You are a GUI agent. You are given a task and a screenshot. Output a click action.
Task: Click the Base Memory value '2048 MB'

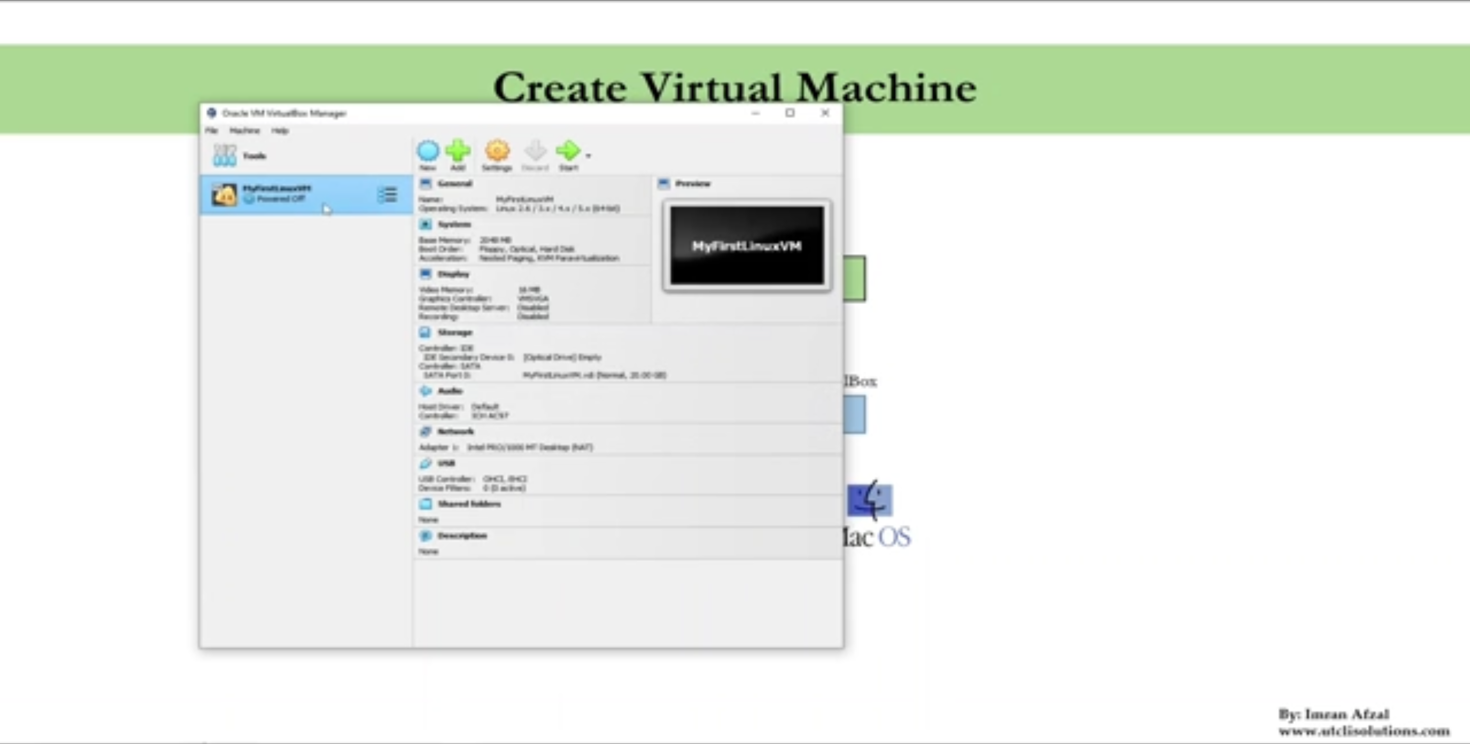click(x=495, y=241)
